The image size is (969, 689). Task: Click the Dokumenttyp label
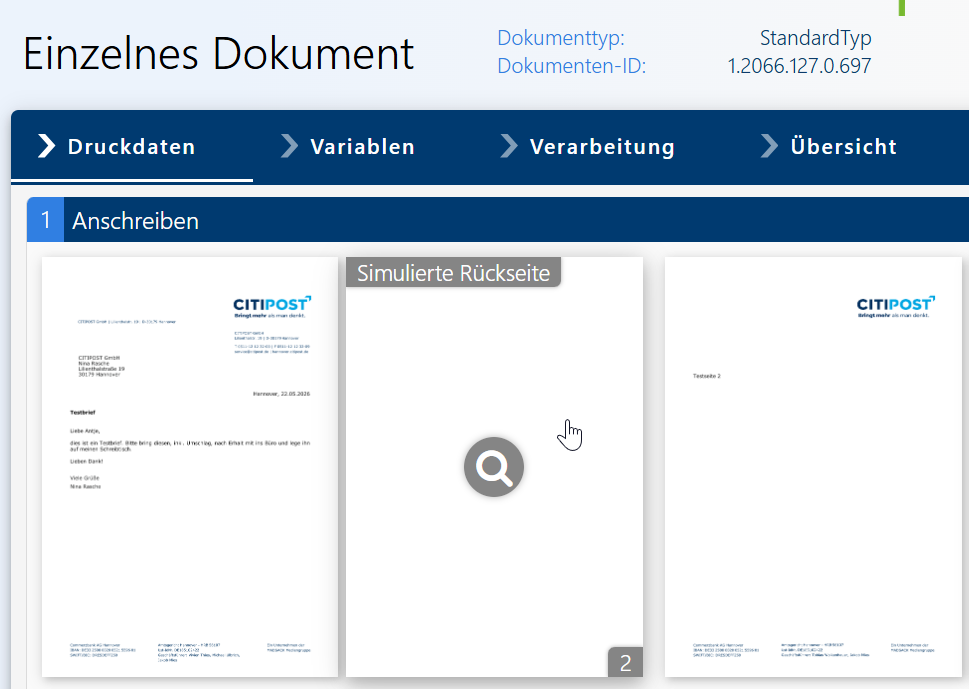click(561, 38)
